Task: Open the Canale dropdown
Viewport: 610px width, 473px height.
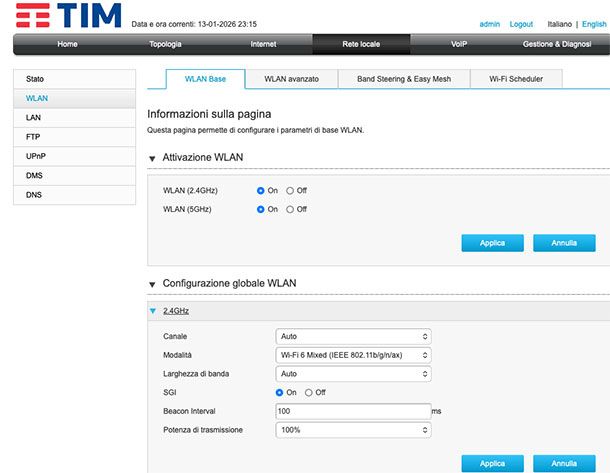Action: coord(353,336)
